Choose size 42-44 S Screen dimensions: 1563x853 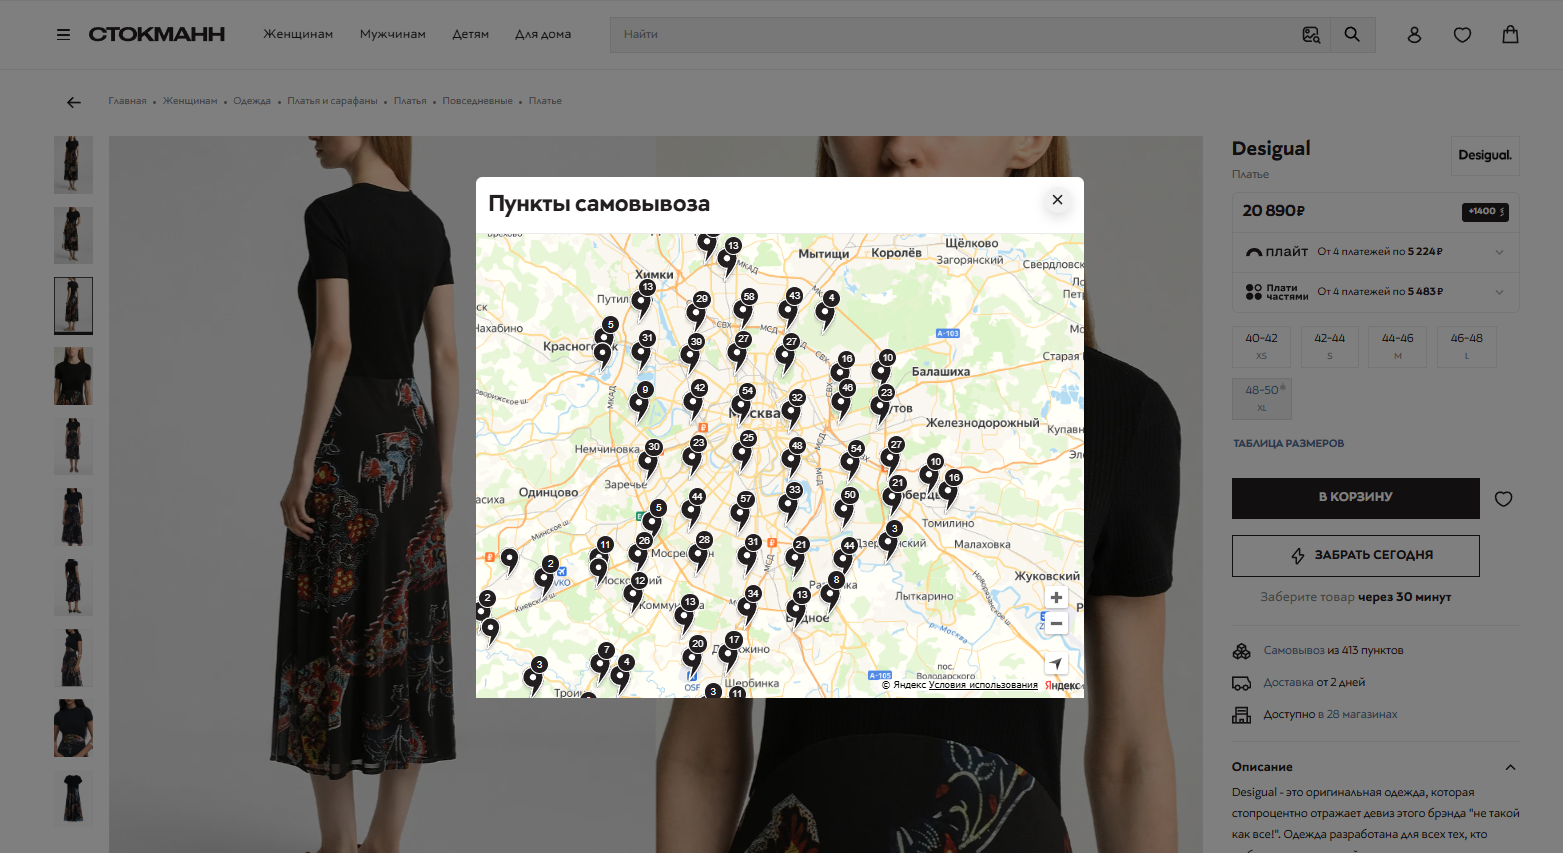pyautogui.click(x=1330, y=347)
